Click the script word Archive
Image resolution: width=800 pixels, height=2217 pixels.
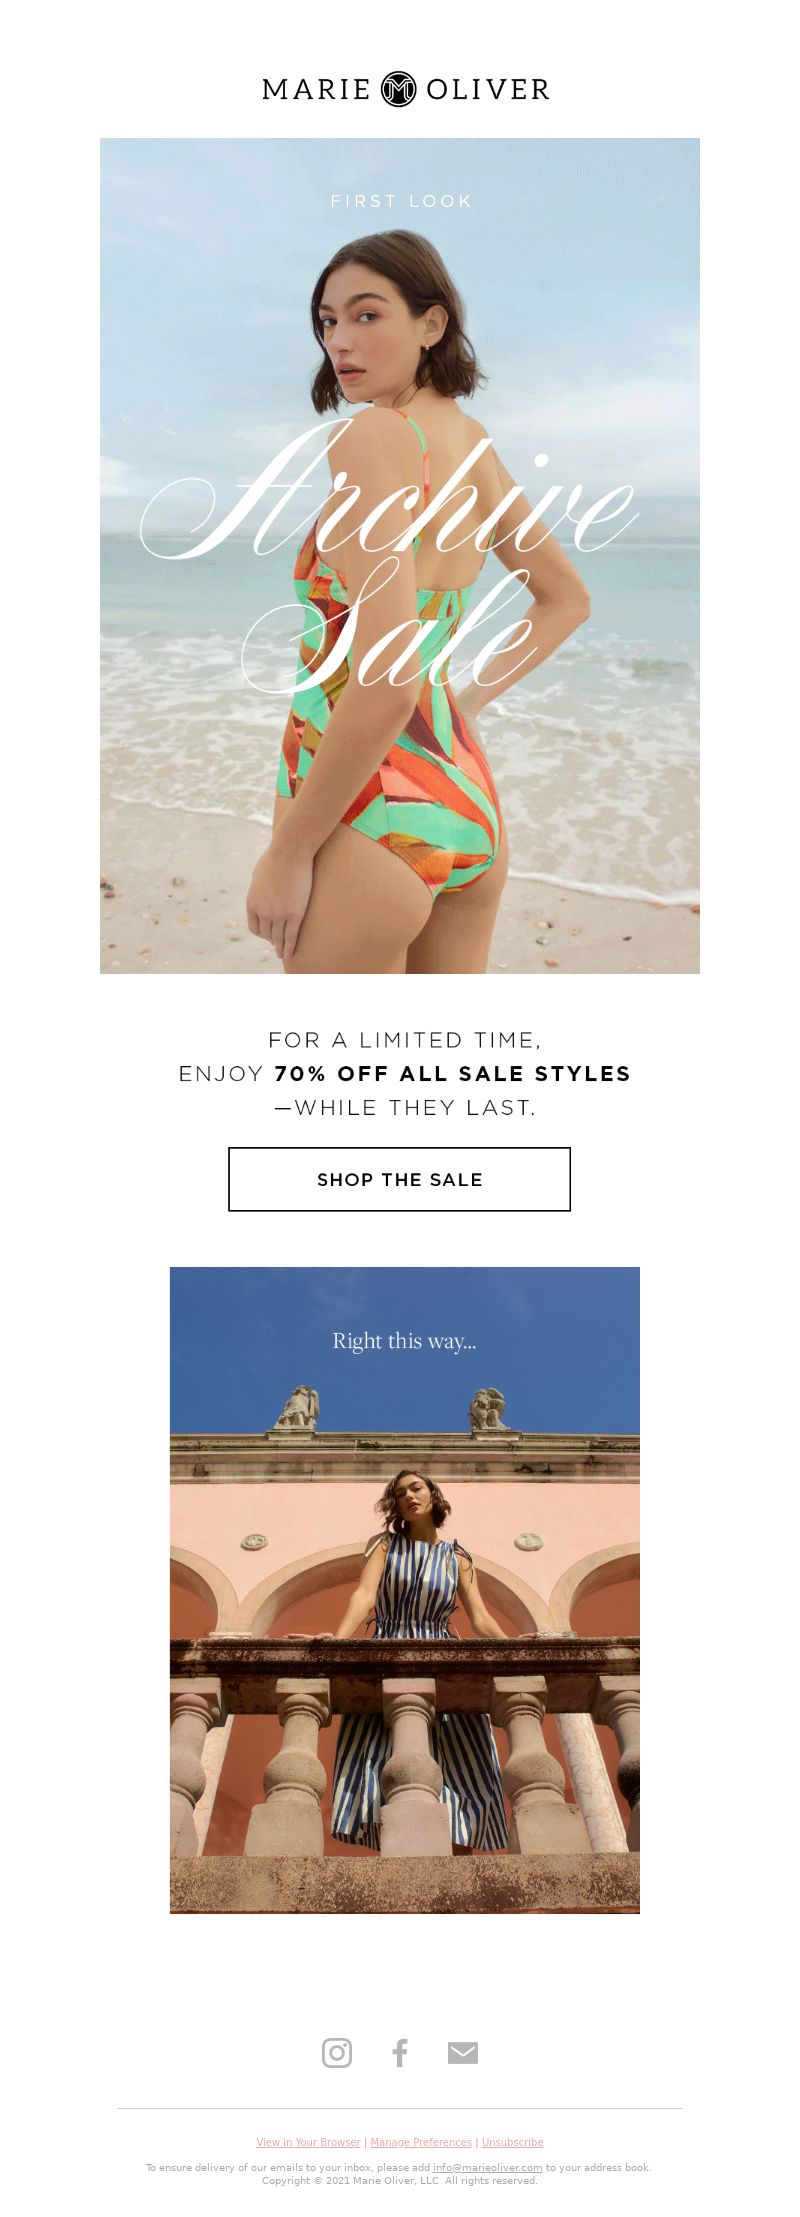tap(390, 490)
